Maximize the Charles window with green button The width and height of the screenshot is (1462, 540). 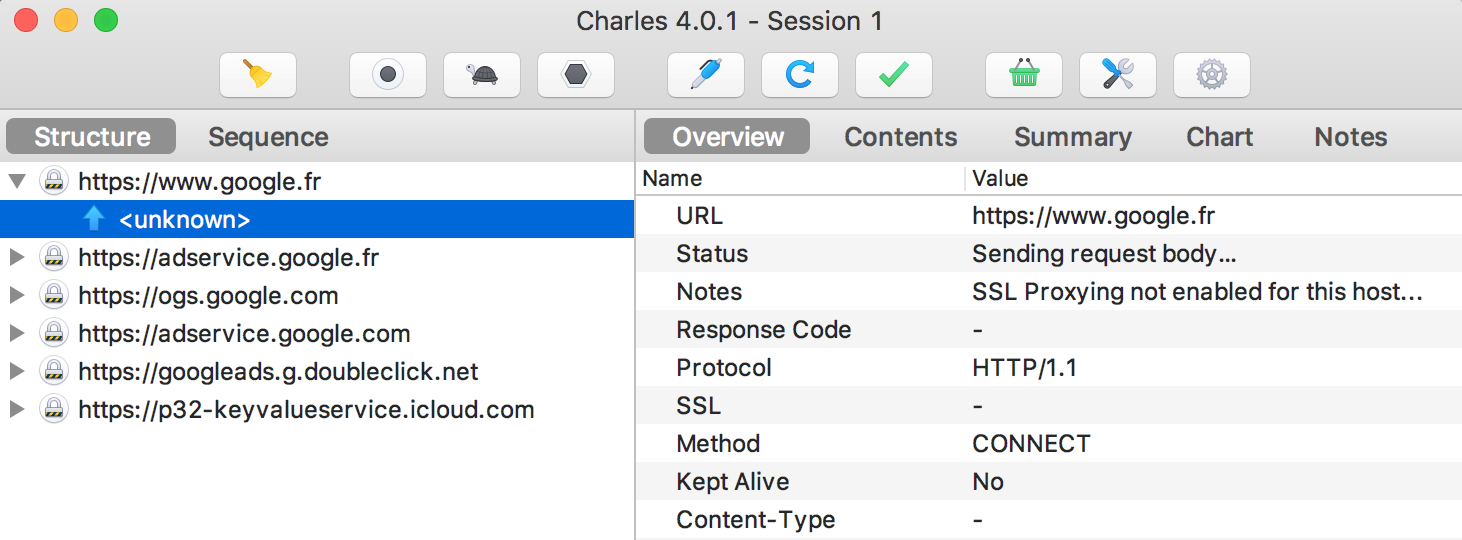106,20
